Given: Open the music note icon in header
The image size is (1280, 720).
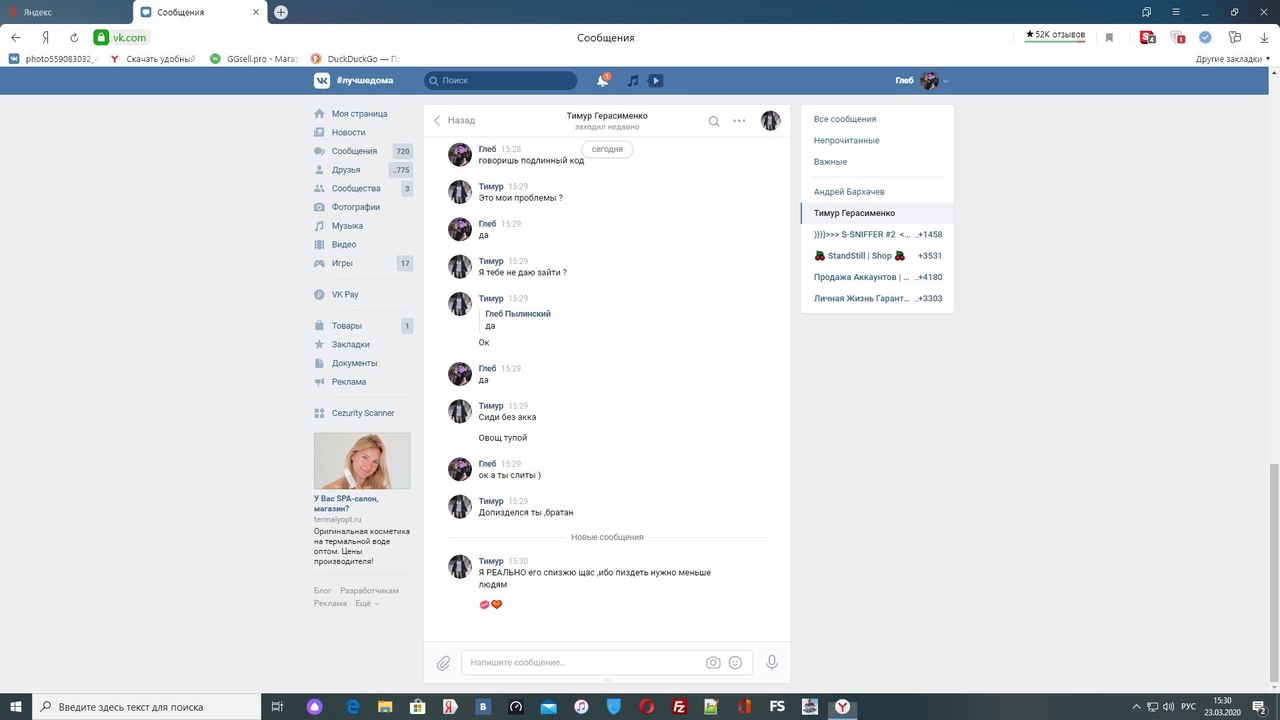Looking at the screenshot, I should (x=632, y=80).
